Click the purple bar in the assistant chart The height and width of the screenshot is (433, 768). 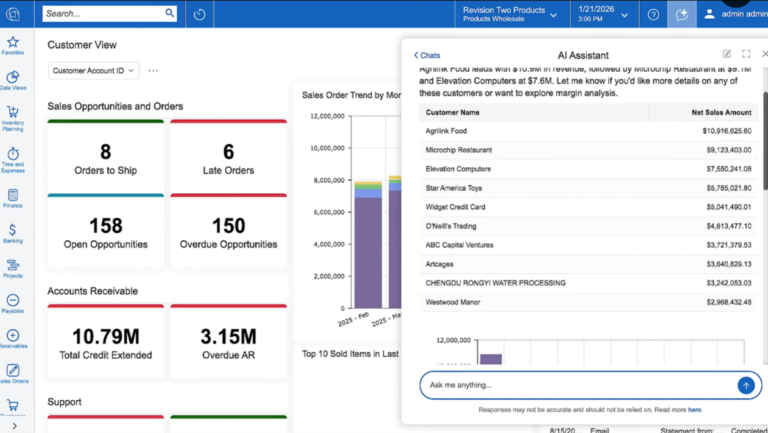tap(490, 359)
